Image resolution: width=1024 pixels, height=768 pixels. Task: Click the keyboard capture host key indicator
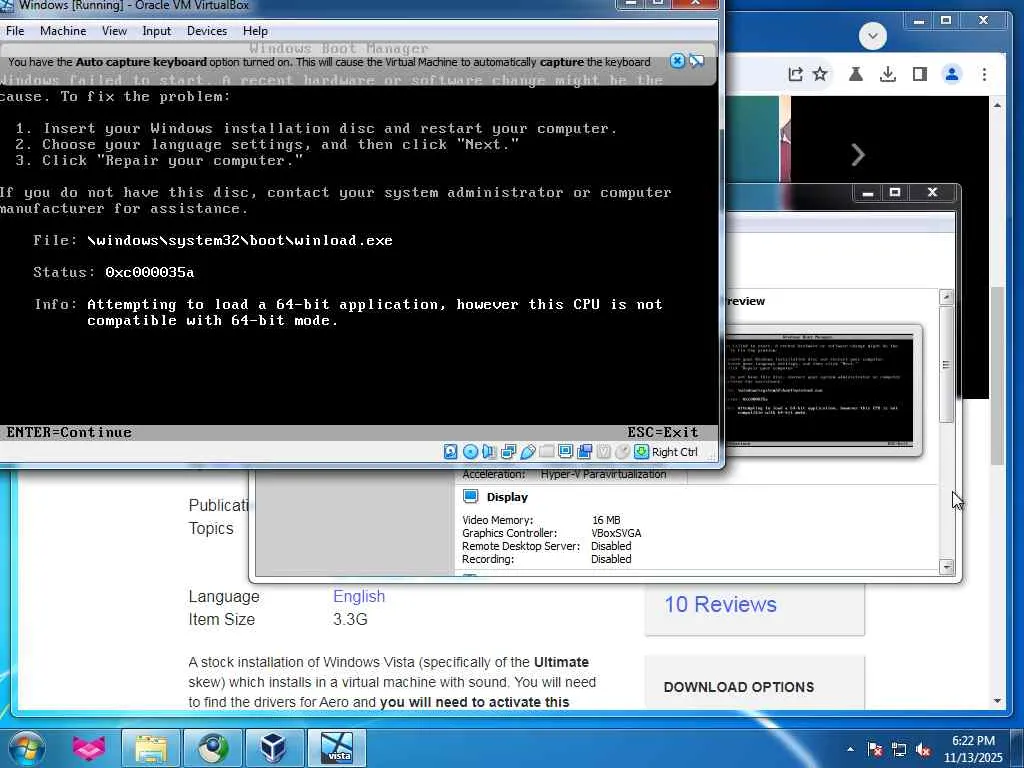point(641,451)
